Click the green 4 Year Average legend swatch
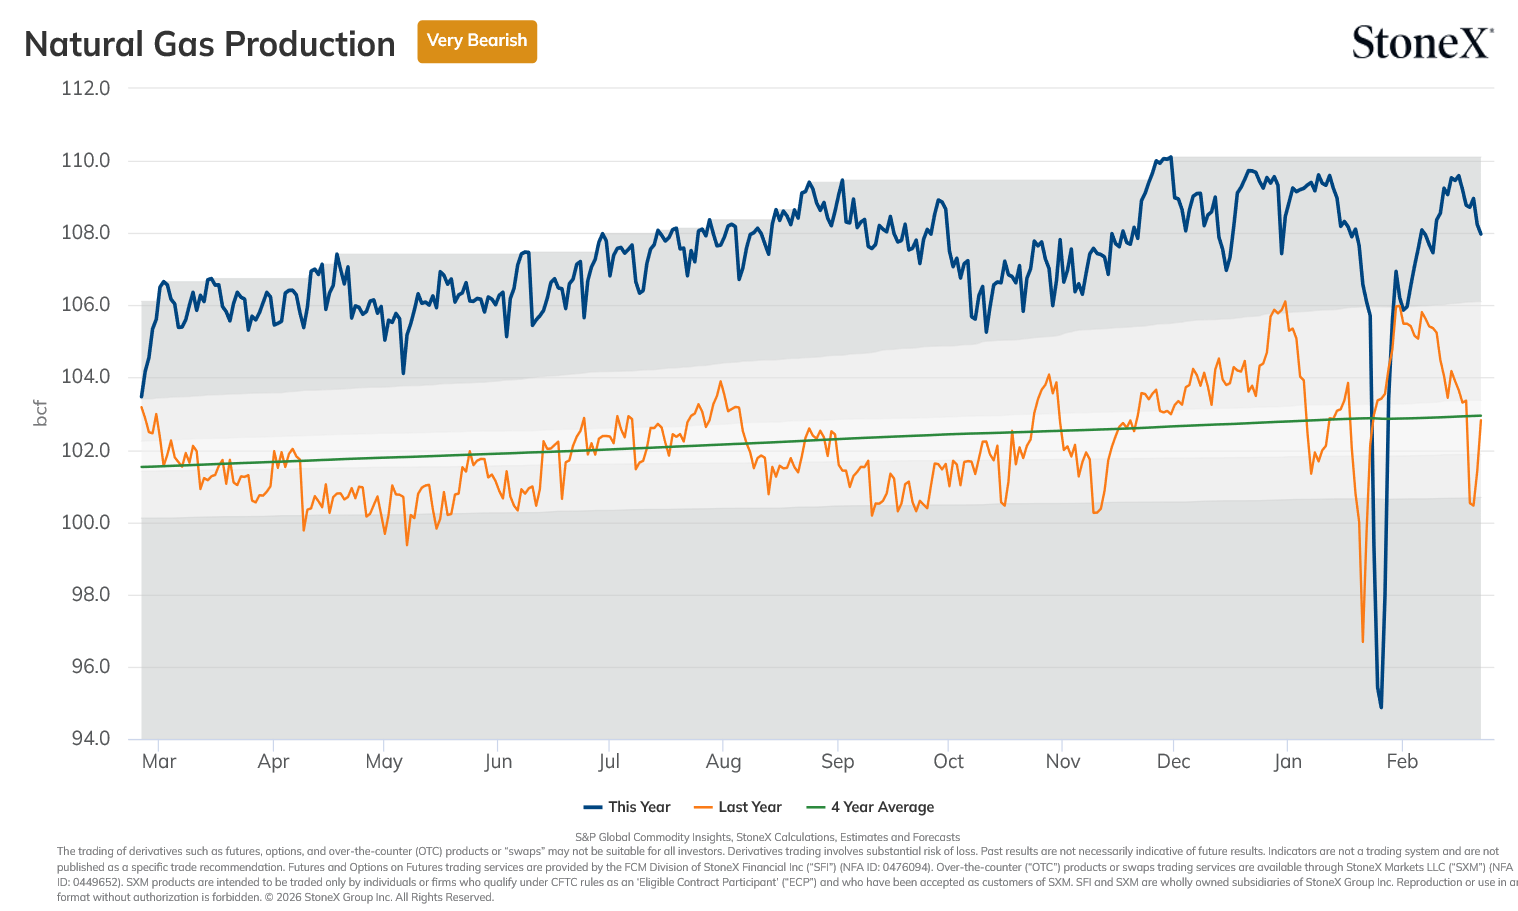Image resolution: width=1518 pixels, height=911 pixels. [816, 807]
